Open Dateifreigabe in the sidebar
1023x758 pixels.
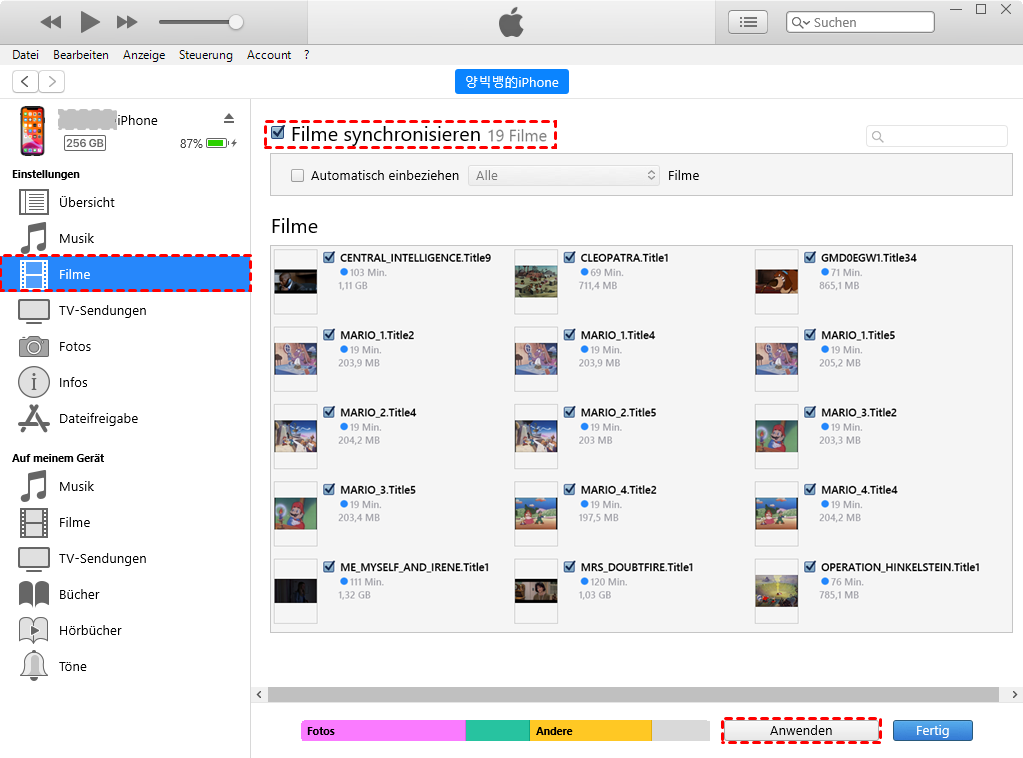(x=125, y=418)
